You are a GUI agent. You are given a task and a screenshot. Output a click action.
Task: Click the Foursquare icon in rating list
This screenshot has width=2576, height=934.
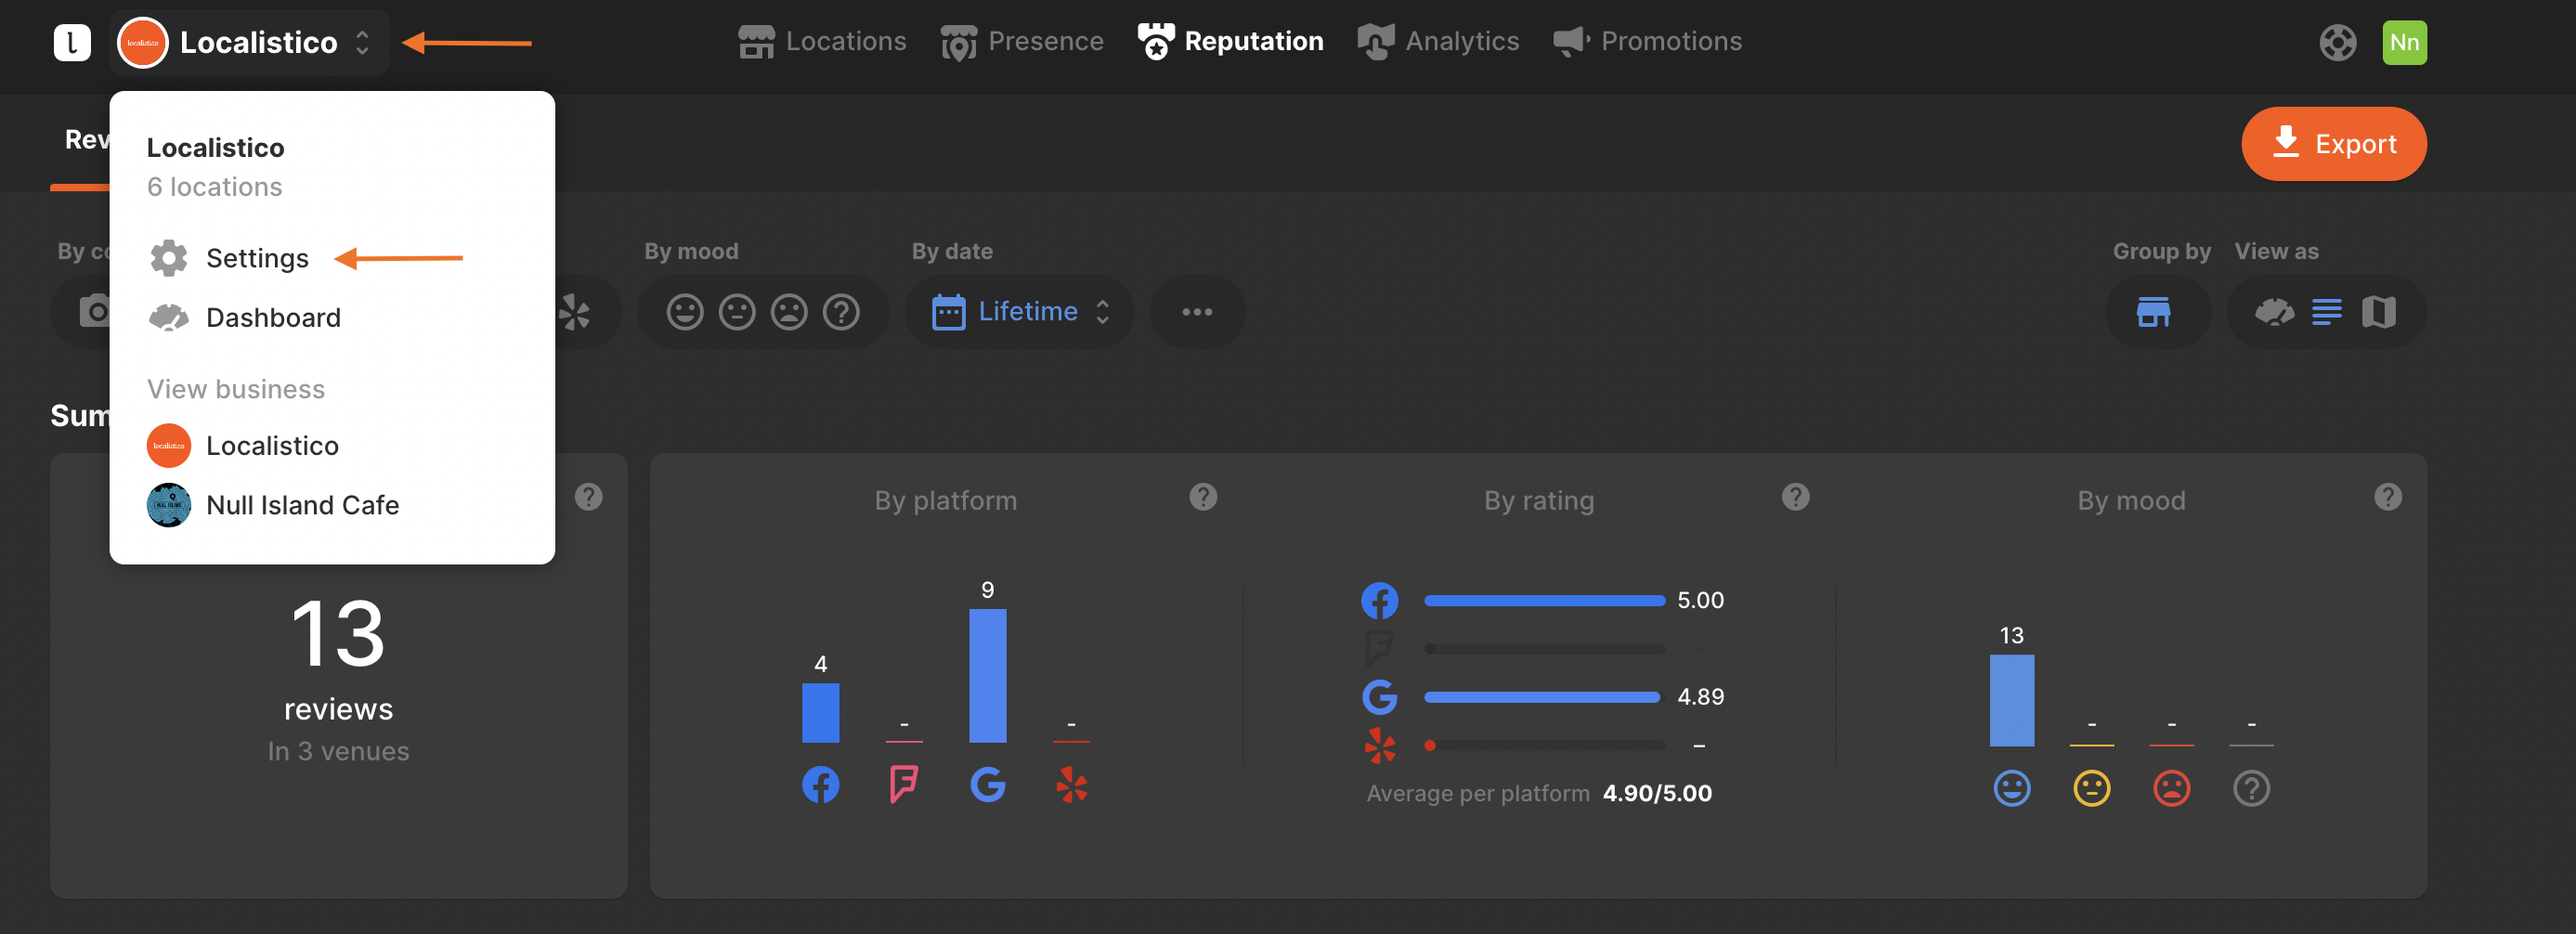(x=1379, y=649)
